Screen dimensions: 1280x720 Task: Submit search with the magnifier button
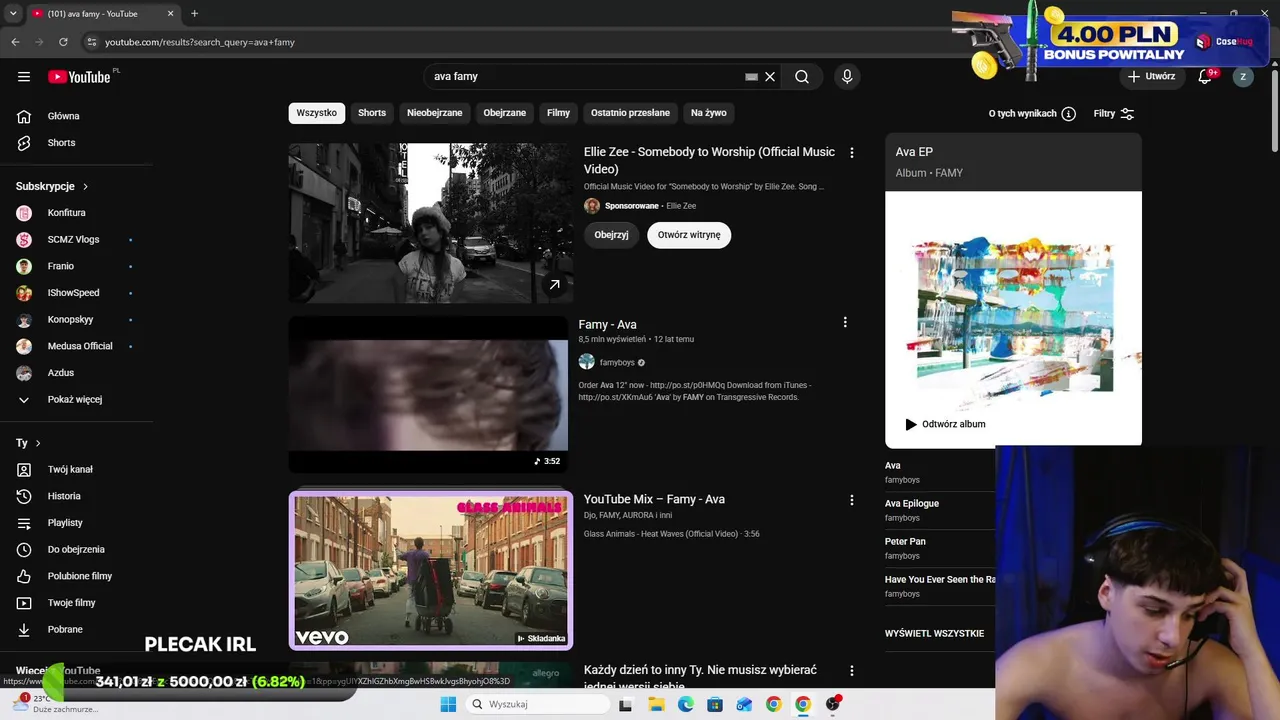pos(802,77)
